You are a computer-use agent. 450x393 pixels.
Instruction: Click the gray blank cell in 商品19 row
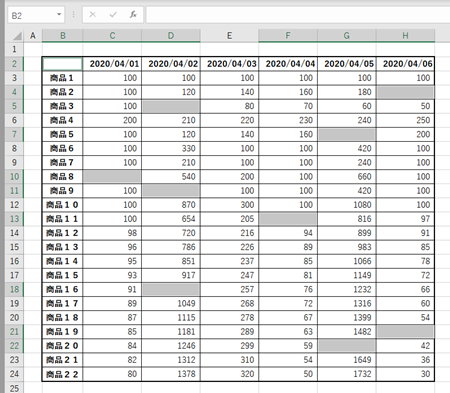(x=406, y=331)
